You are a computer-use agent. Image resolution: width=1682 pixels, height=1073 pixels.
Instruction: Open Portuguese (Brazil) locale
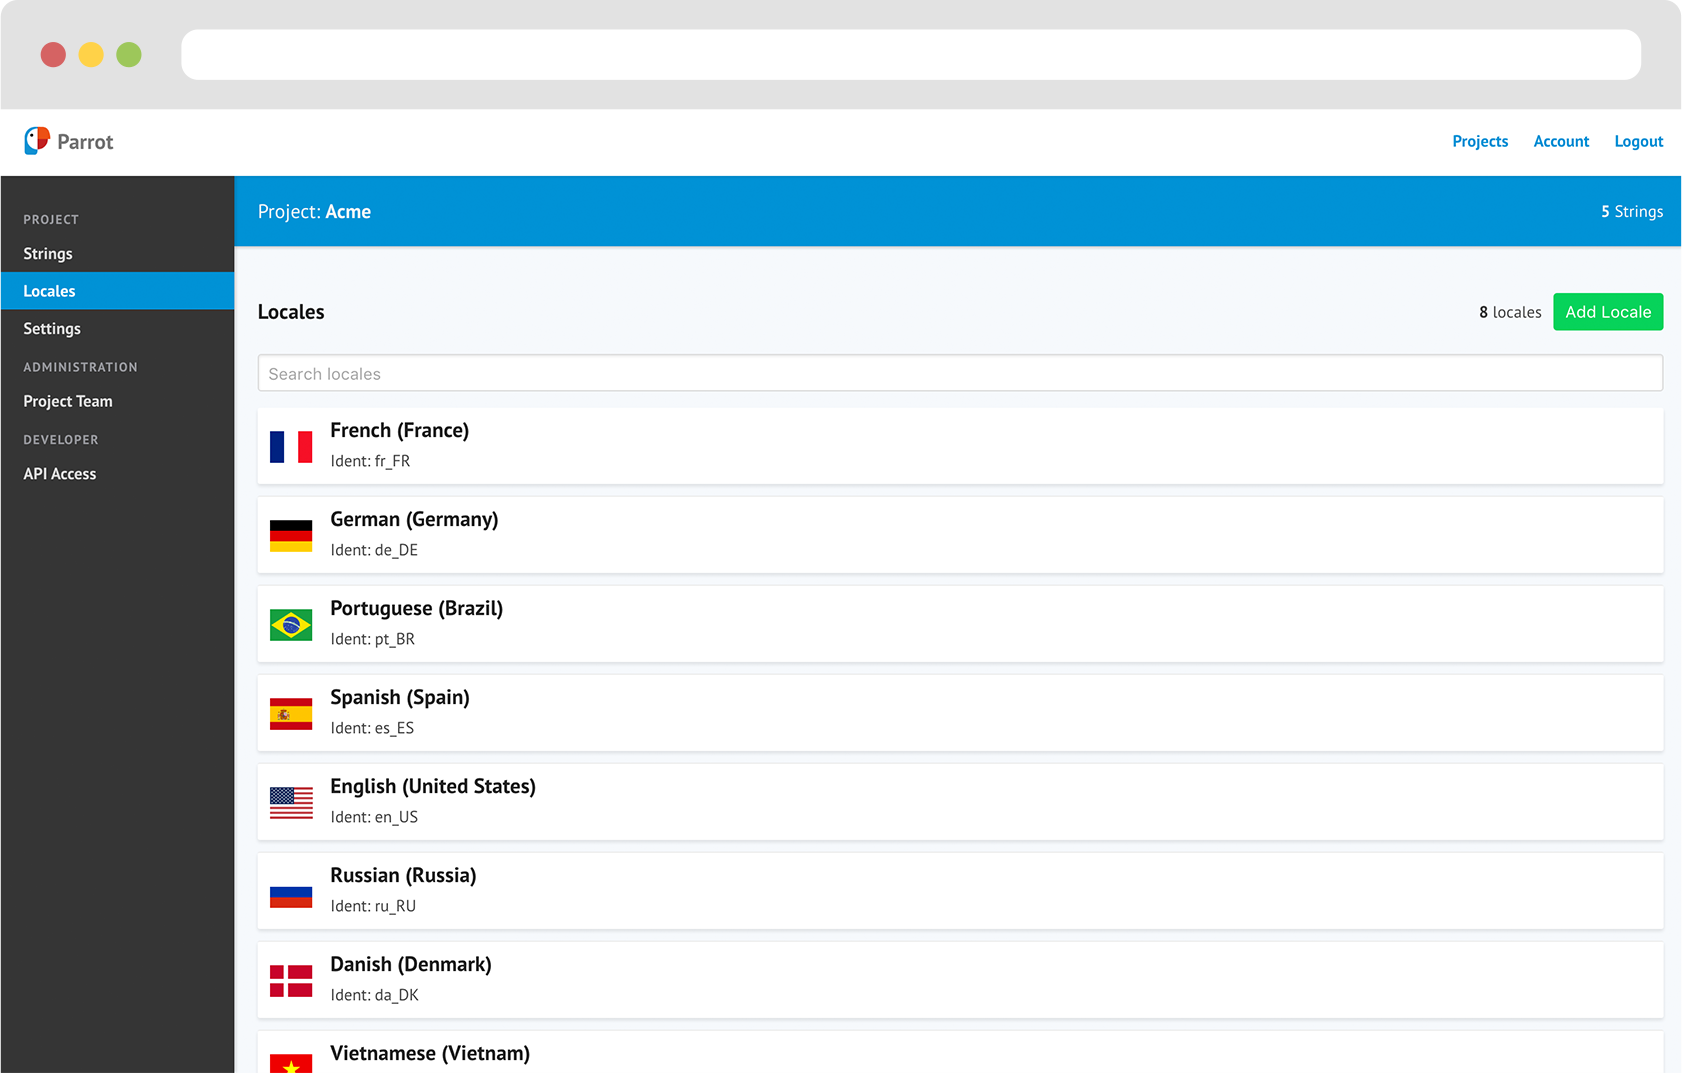click(x=960, y=624)
